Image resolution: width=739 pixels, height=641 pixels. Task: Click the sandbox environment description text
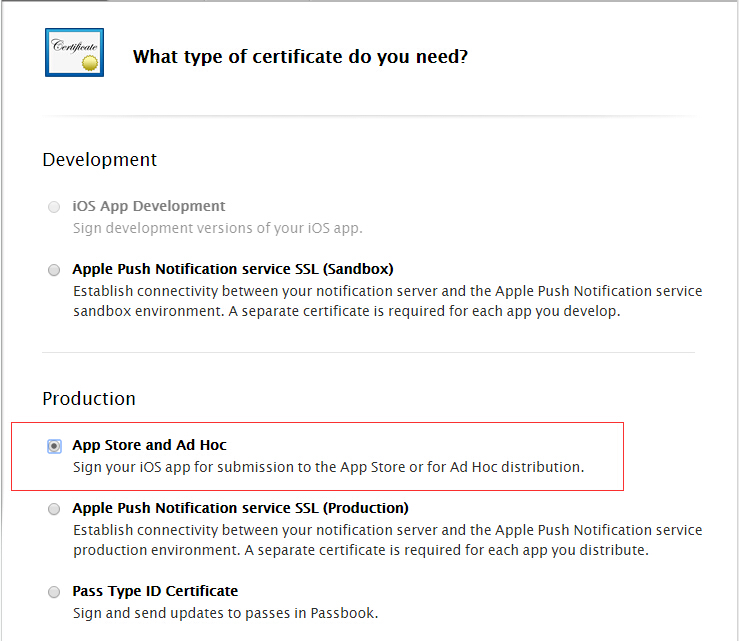click(387, 301)
